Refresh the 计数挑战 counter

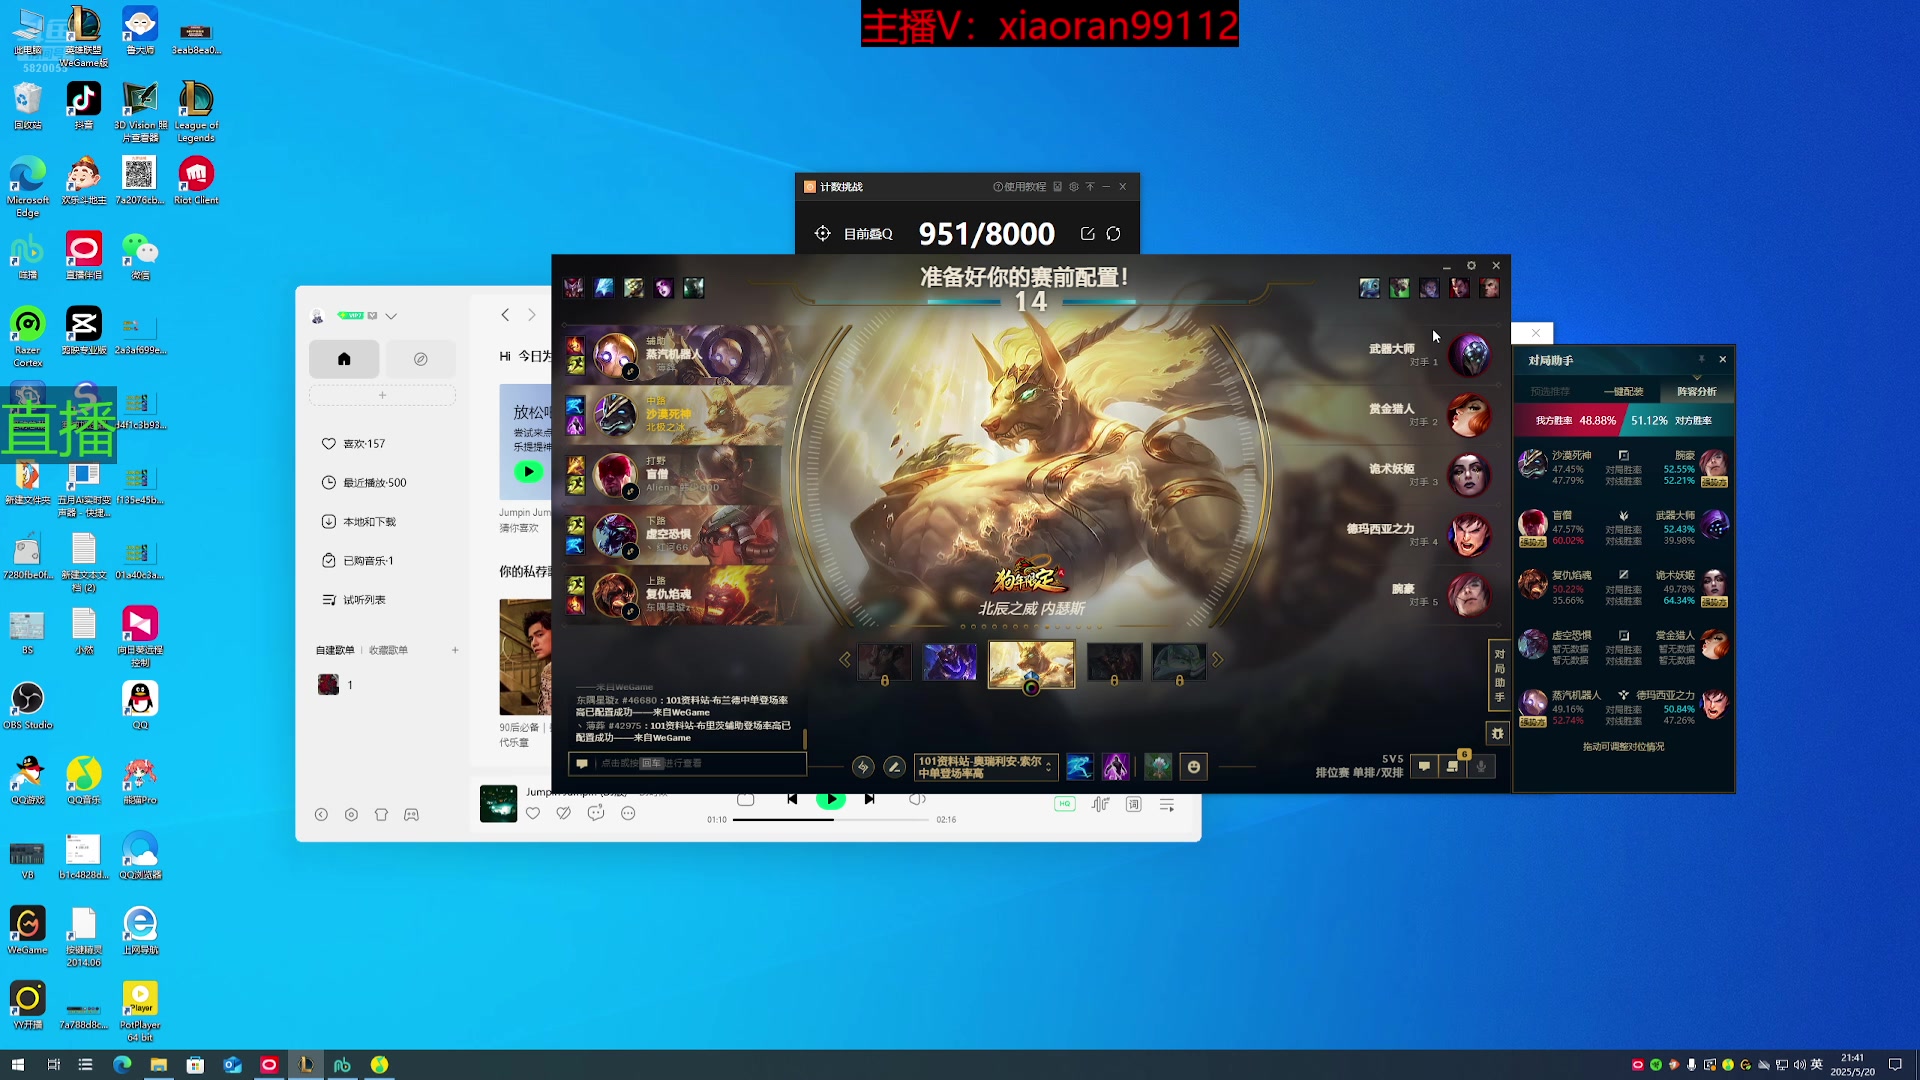click(x=1113, y=234)
